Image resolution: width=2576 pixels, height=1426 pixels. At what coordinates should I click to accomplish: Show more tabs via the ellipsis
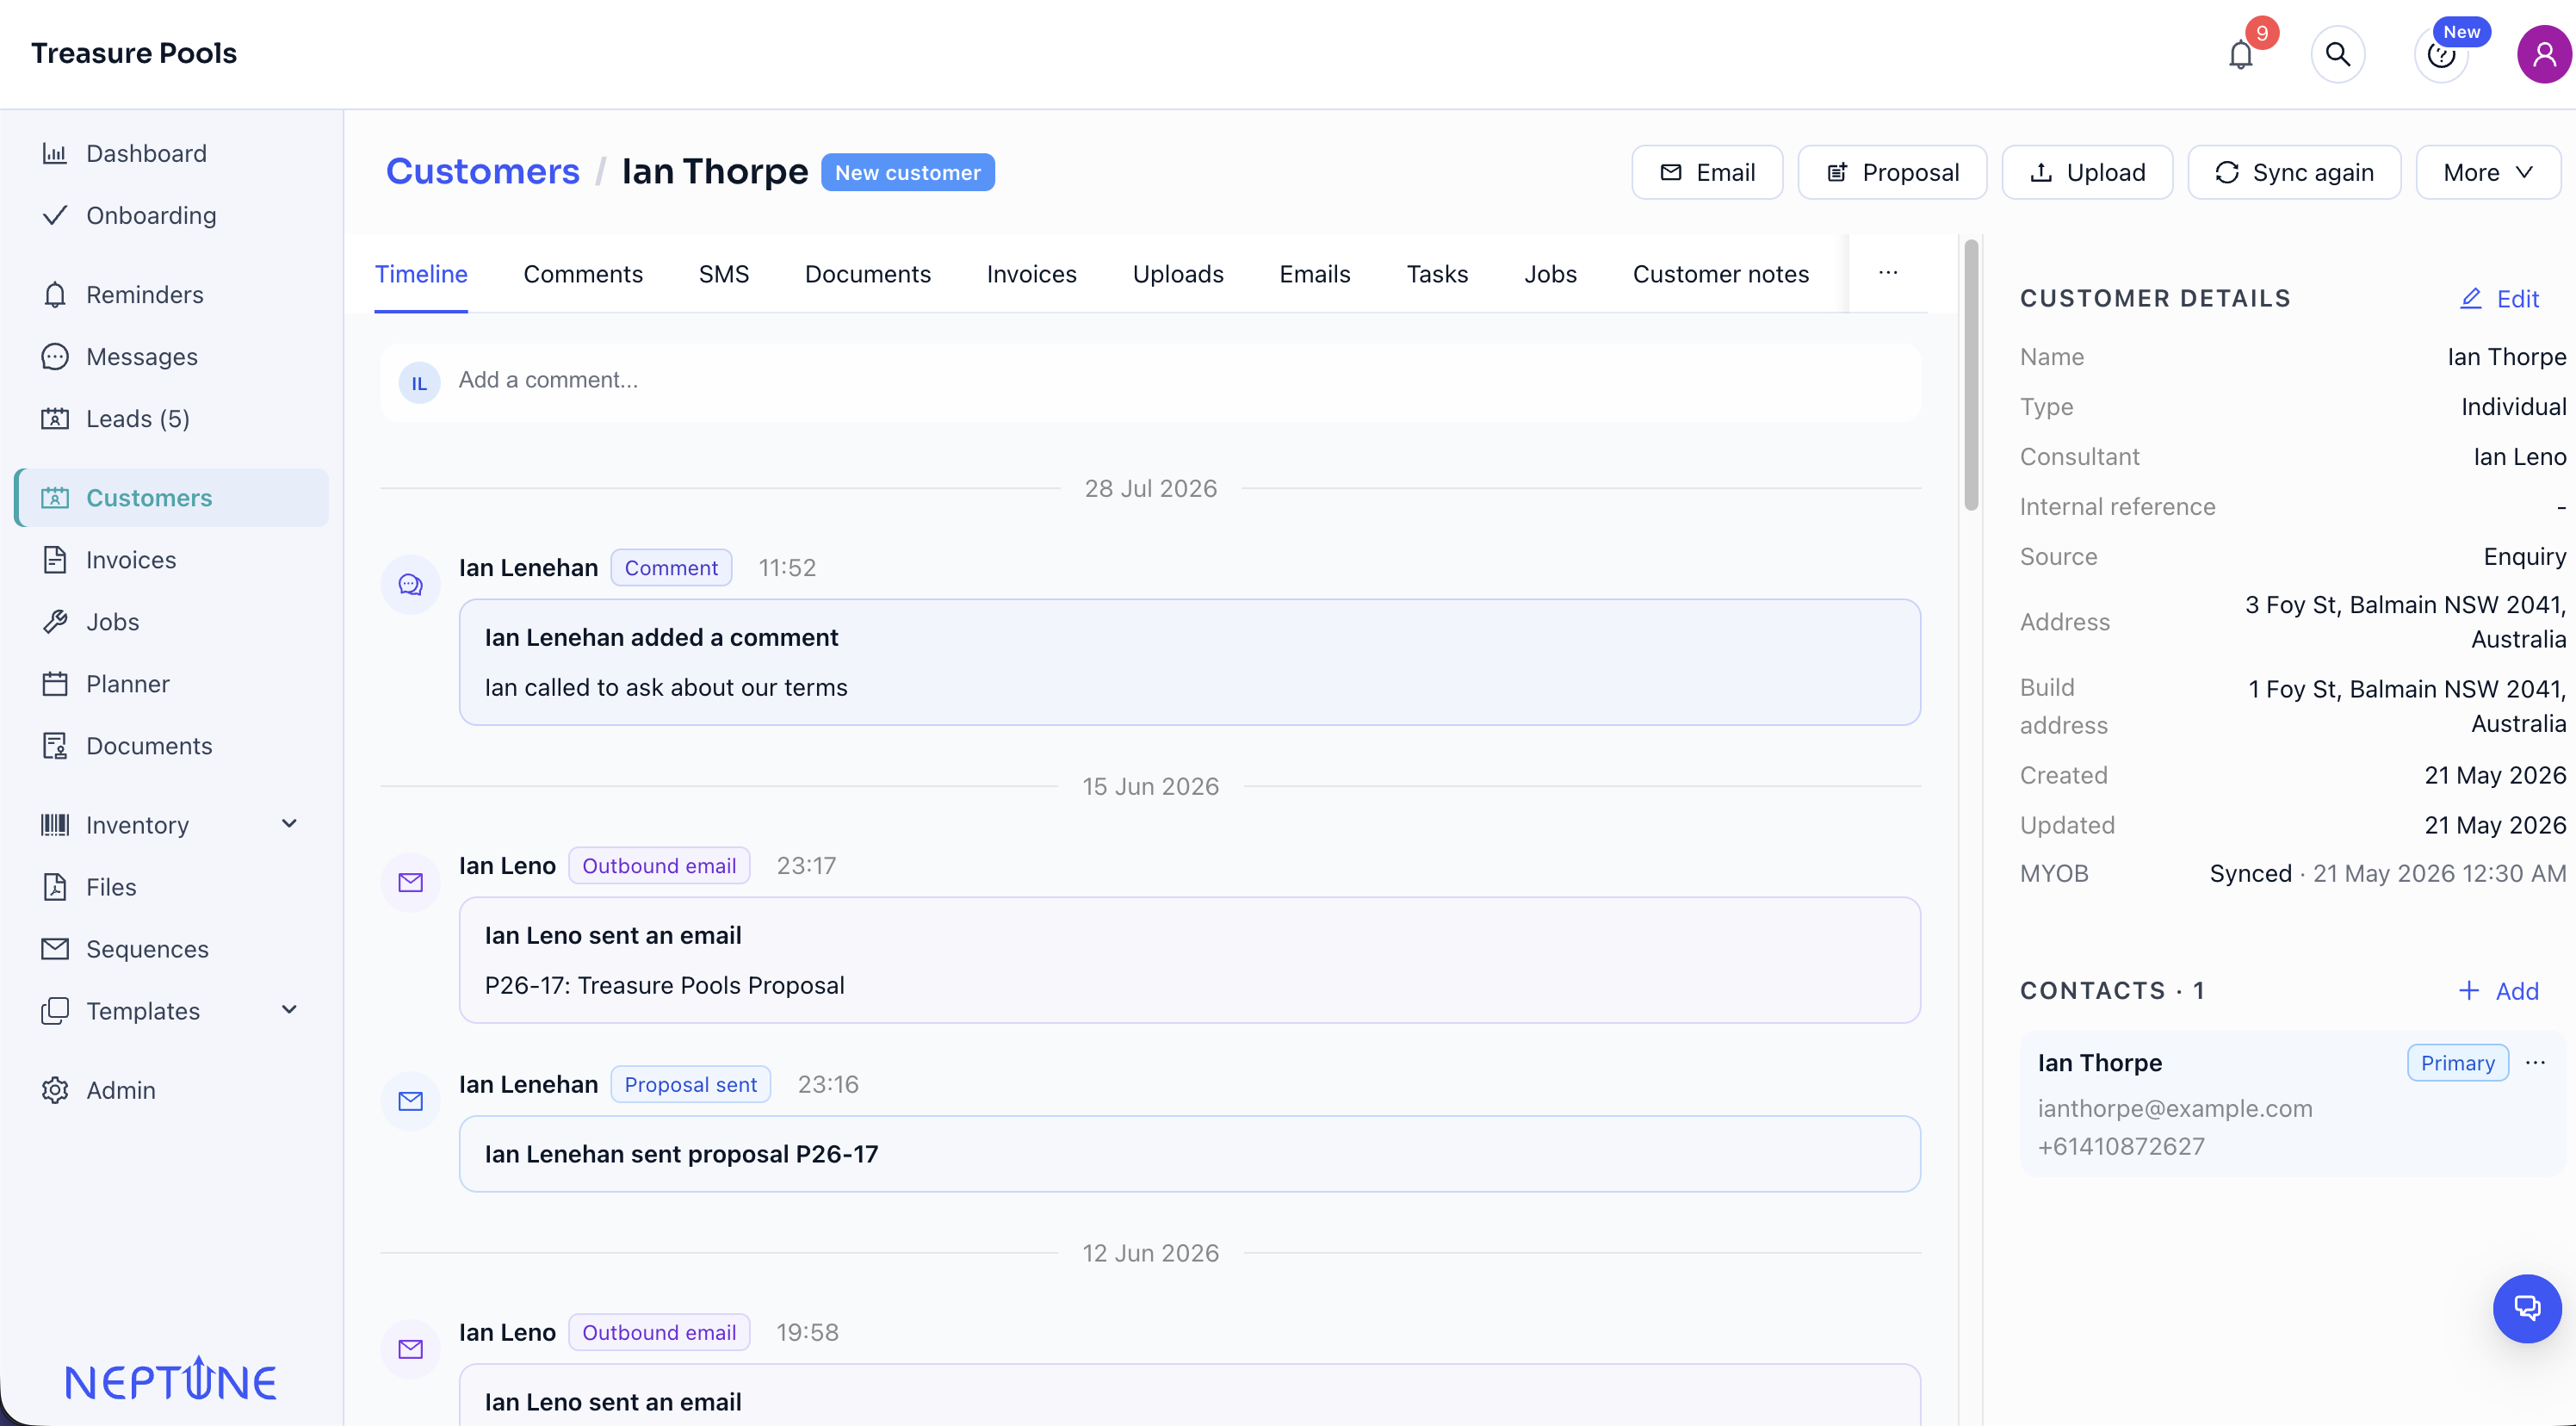point(1887,273)
